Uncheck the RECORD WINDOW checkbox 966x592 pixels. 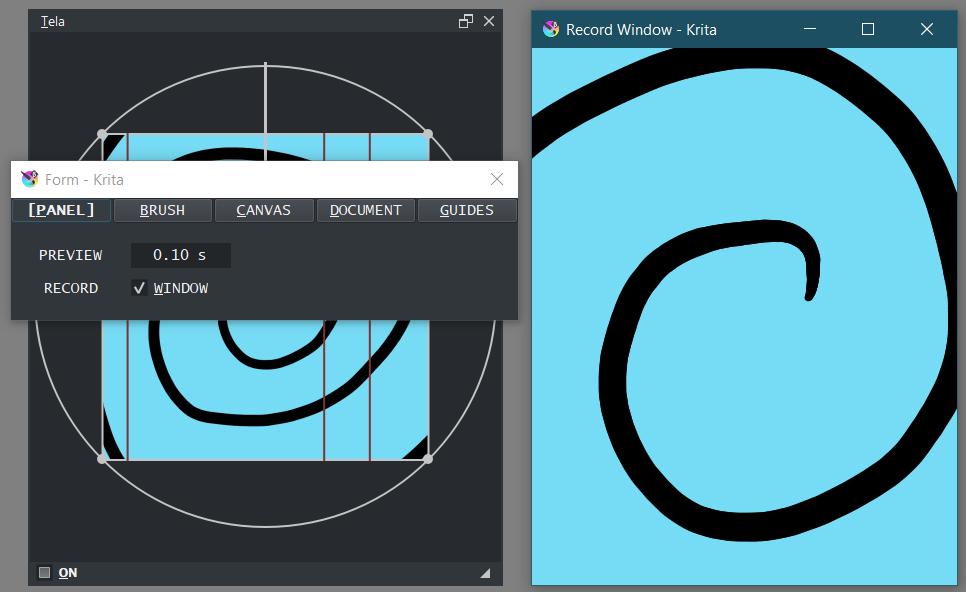click(139, 288)
